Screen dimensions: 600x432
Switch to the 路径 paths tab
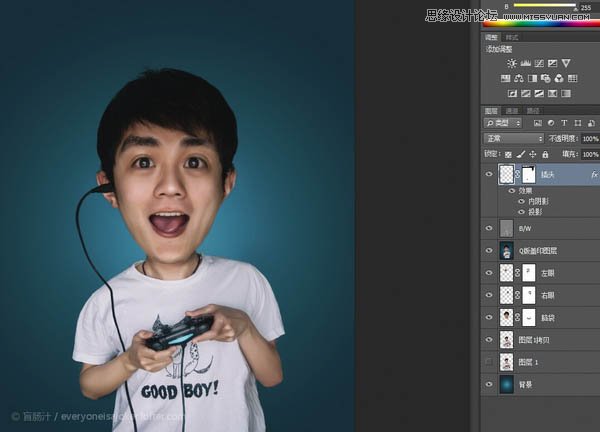[x=533, y=111]
